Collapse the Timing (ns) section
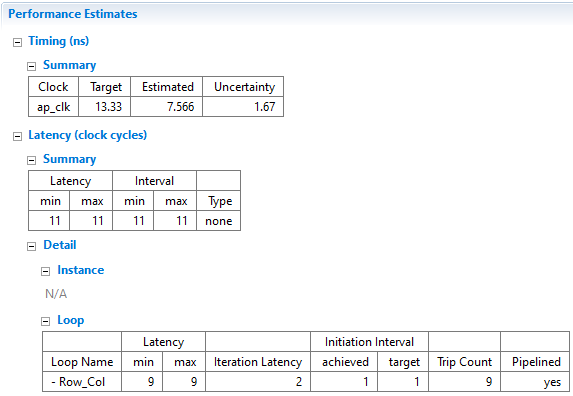Screen dimensions: 573x396 pyautogui.click(x=17, y=42)
